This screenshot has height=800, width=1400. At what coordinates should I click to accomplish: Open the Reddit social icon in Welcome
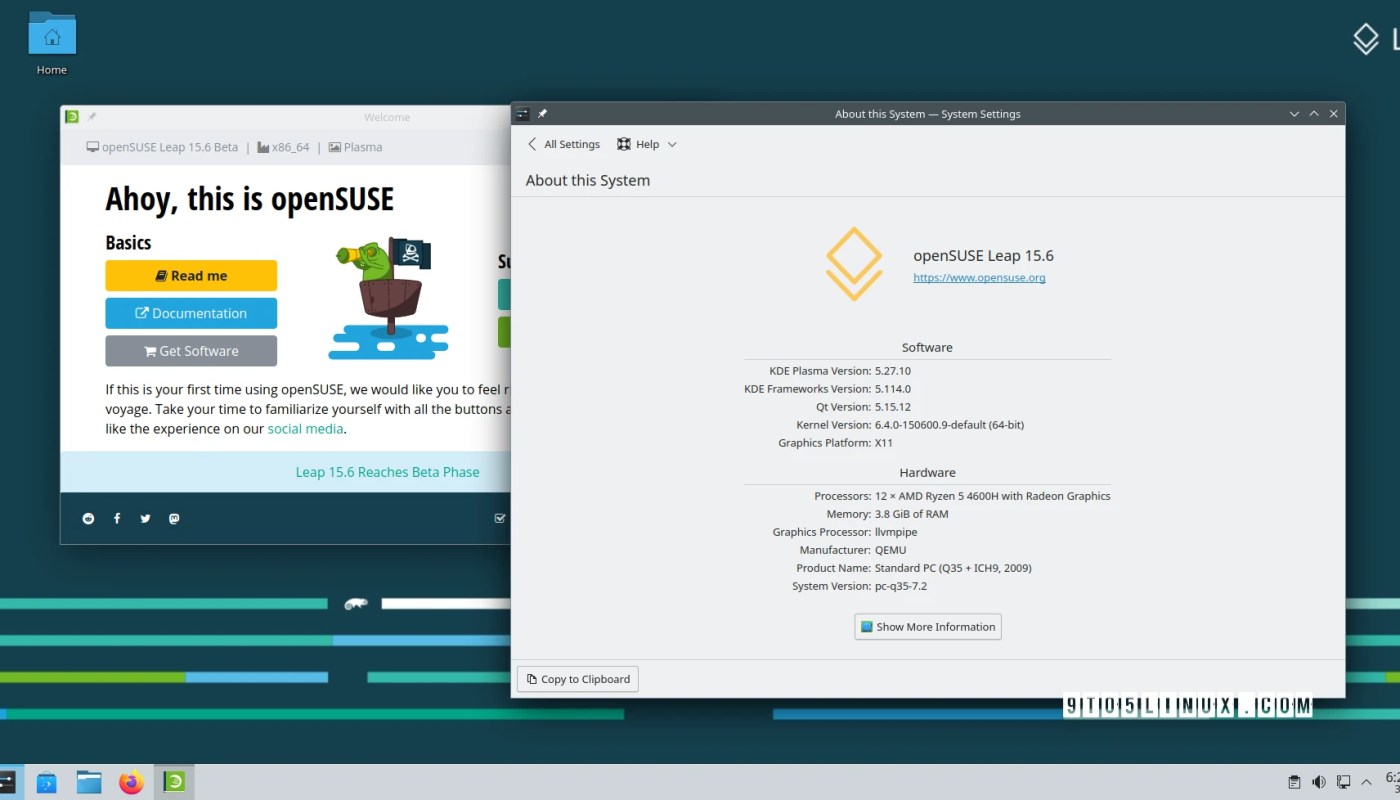pos(88,518)
